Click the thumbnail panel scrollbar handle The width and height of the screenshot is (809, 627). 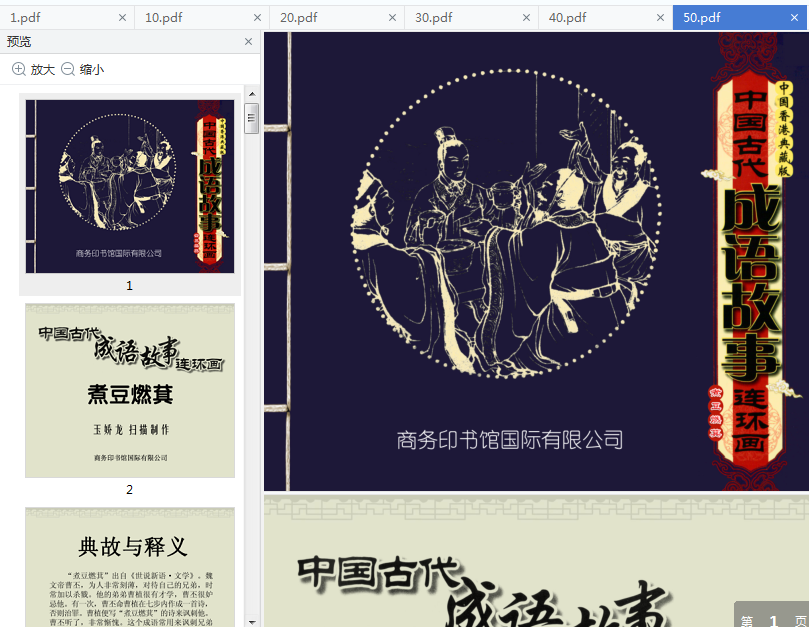(x=252, y=118)
